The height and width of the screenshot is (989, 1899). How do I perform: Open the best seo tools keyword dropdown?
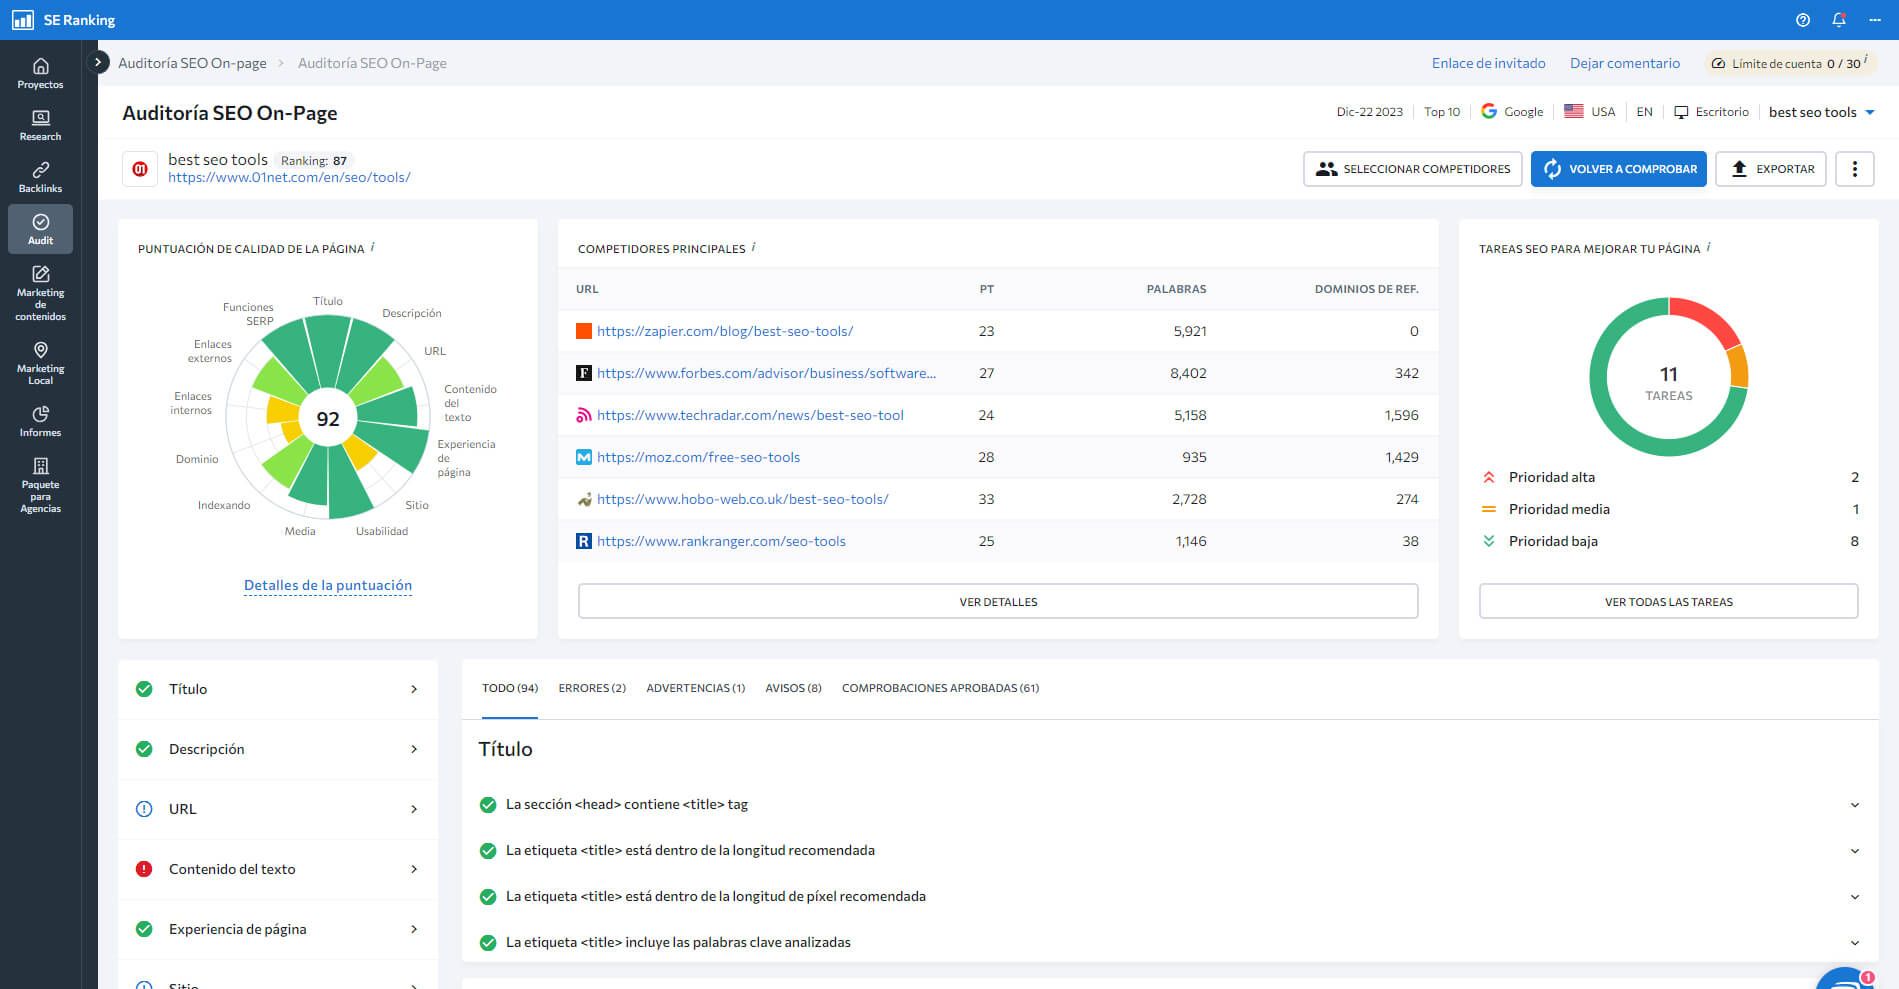(x=1821, y=112)
